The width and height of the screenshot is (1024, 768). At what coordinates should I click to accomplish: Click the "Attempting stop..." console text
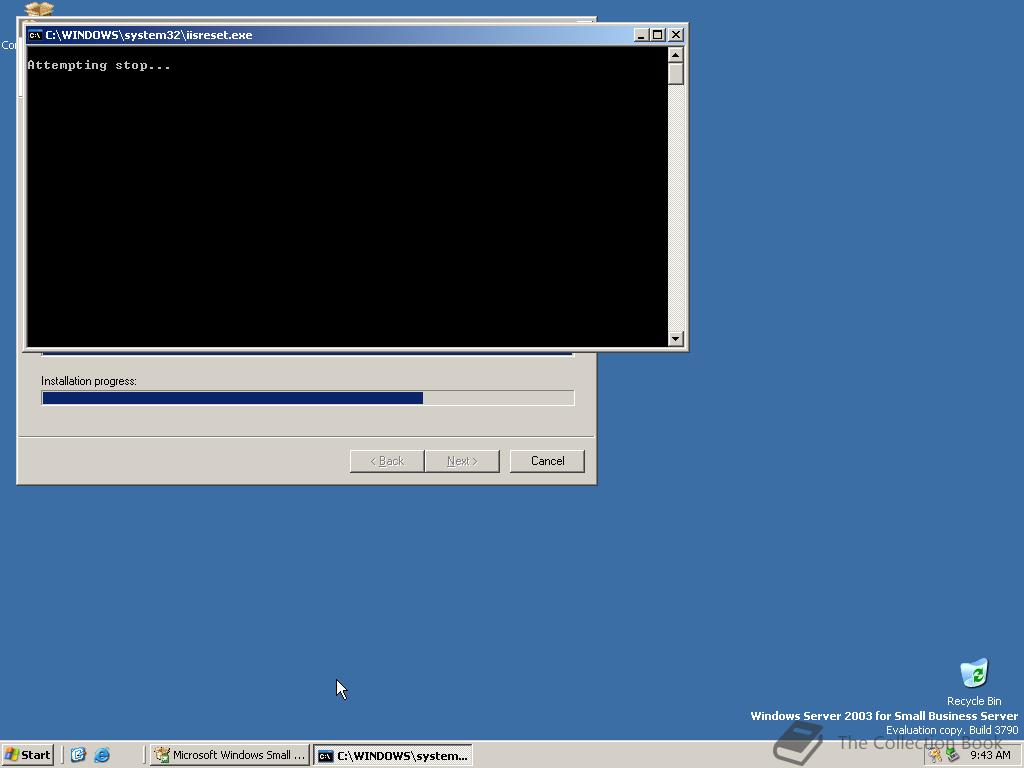point(99,65)
